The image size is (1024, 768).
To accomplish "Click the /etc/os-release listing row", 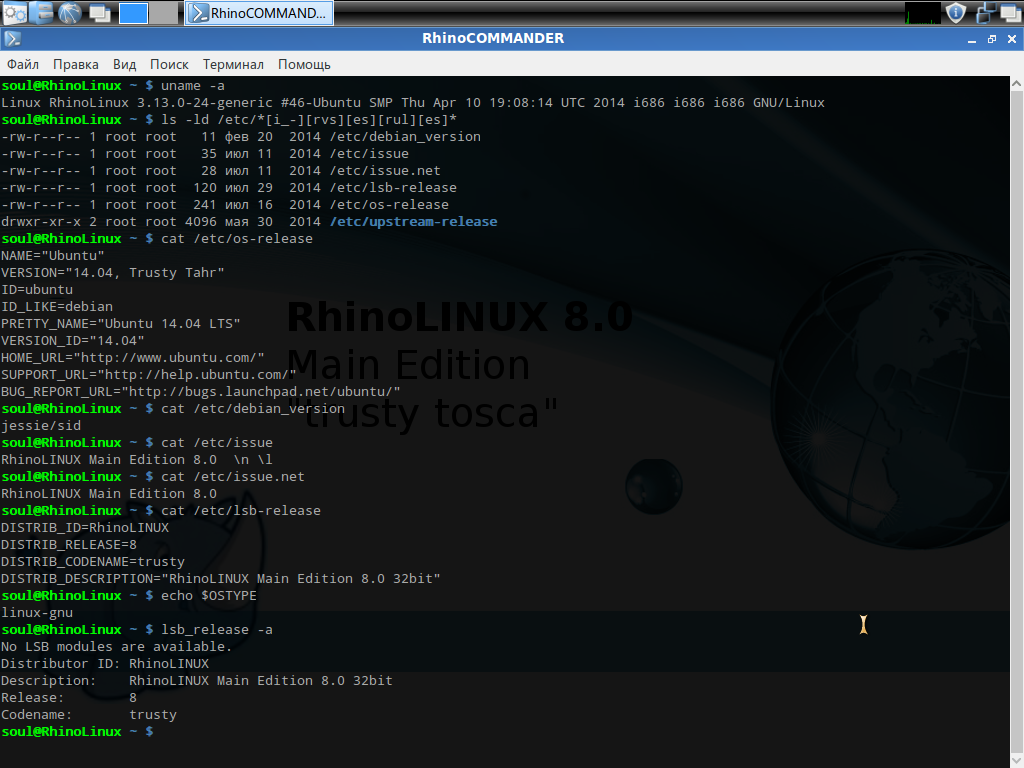I will [x=225, y=205].
